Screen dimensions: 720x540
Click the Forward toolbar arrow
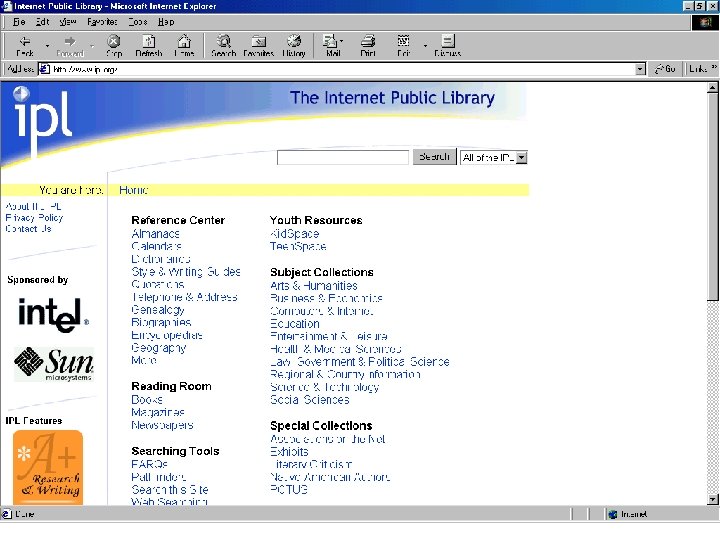(x=70, y=42)
